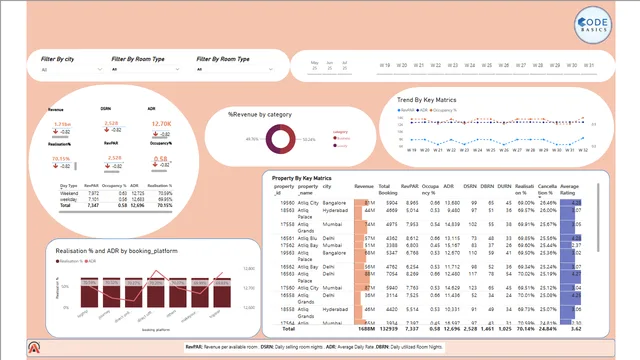This screenshot has width=640, height=360.
Task: Click the red down arrow under Occupancy% 0.58
Action: [x=155, y=164]
